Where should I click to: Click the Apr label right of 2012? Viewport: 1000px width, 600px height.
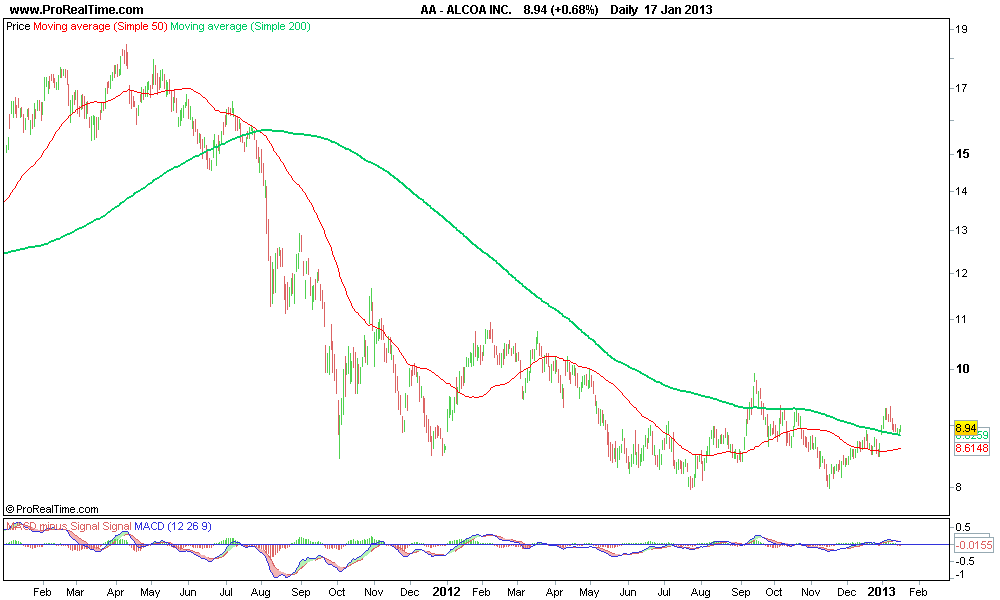pyautogui.click(x=555, y=592)
